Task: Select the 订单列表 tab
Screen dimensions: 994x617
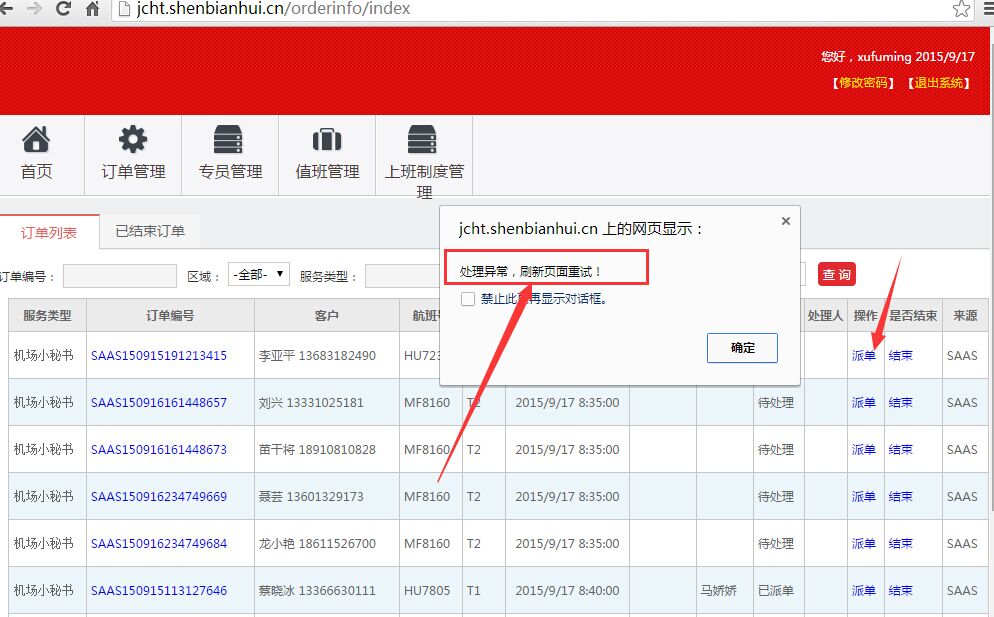Action: click(x=49, y=232)
